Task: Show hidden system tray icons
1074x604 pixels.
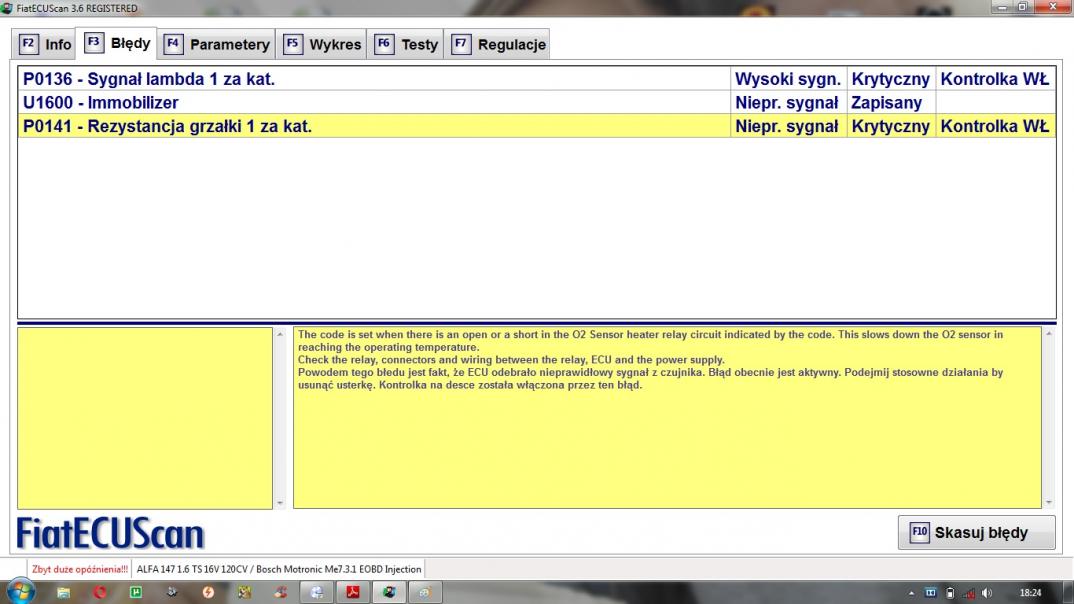Action: coord(912,593)
